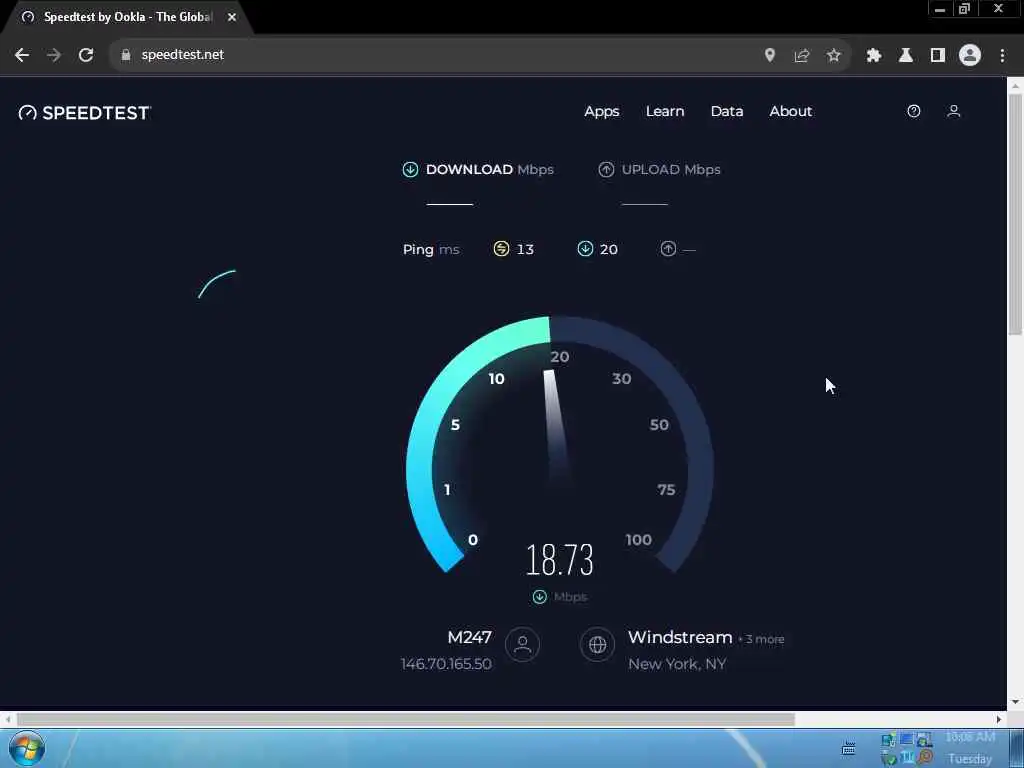Screen dimensions: 1024x768
Task: Click the M247 provider name
Action: click(x=470, y=637)
